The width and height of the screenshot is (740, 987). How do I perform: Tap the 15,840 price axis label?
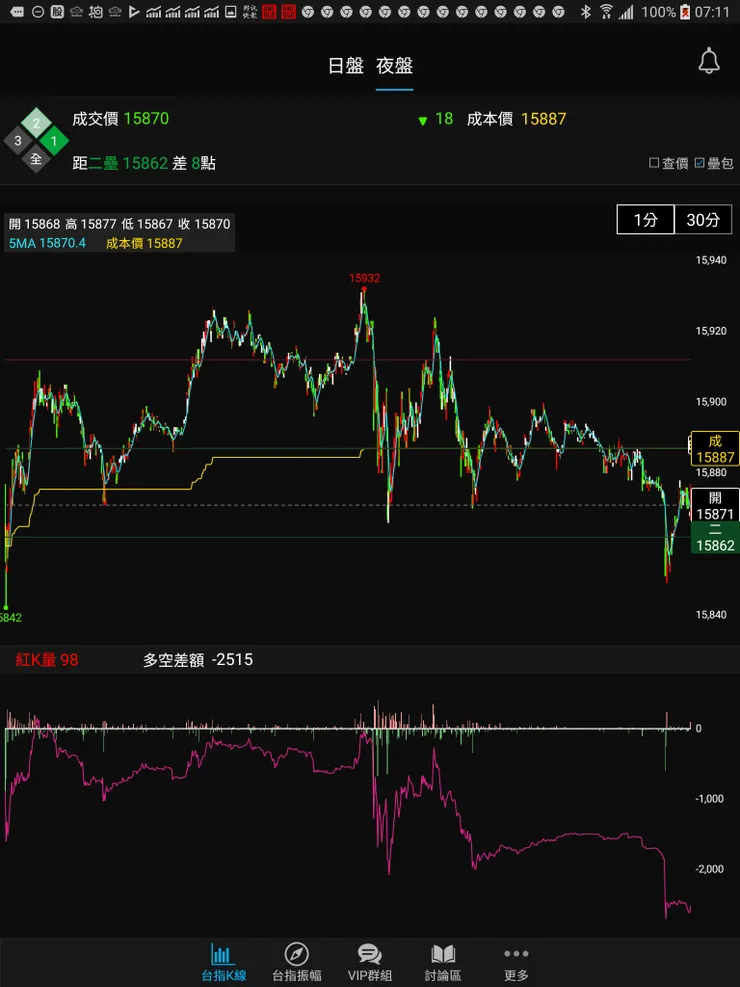tap(711, 615)
